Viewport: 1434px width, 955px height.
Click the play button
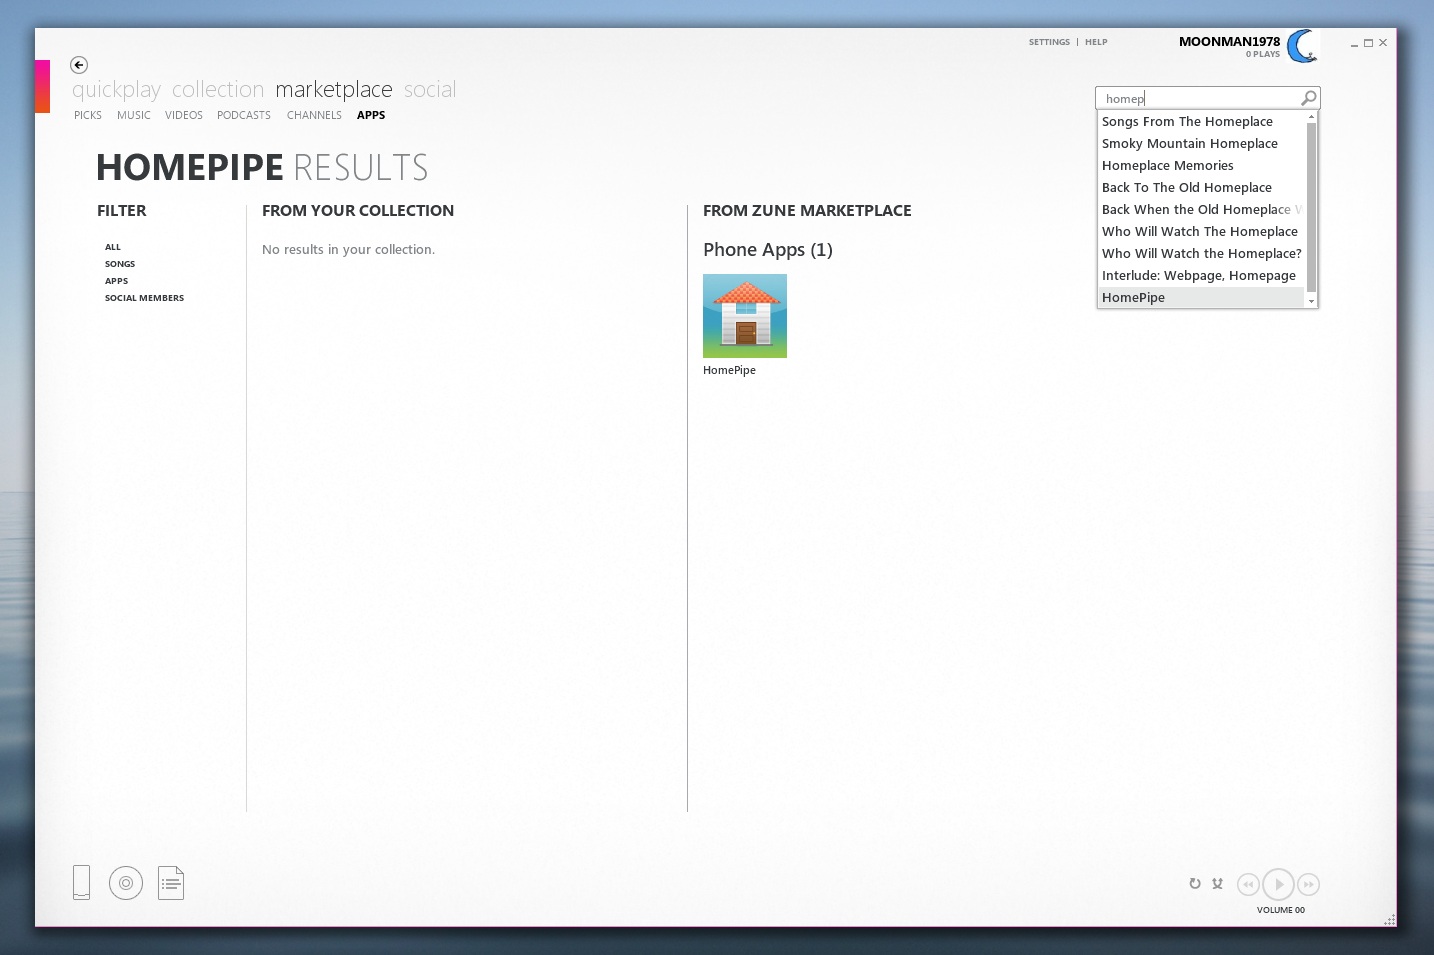point(1278,884)
